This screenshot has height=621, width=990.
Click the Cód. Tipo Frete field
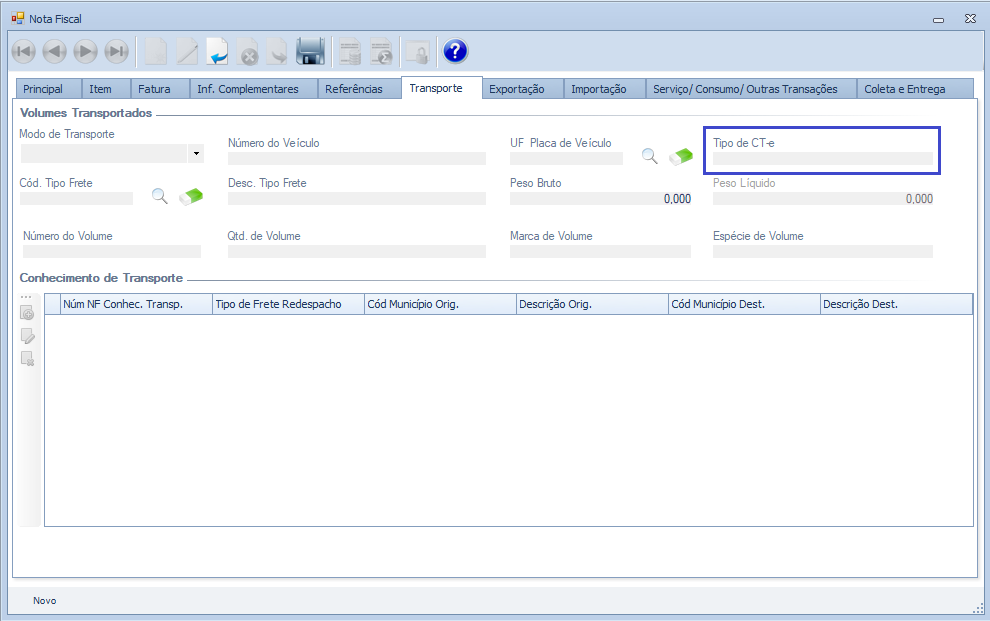76,199
